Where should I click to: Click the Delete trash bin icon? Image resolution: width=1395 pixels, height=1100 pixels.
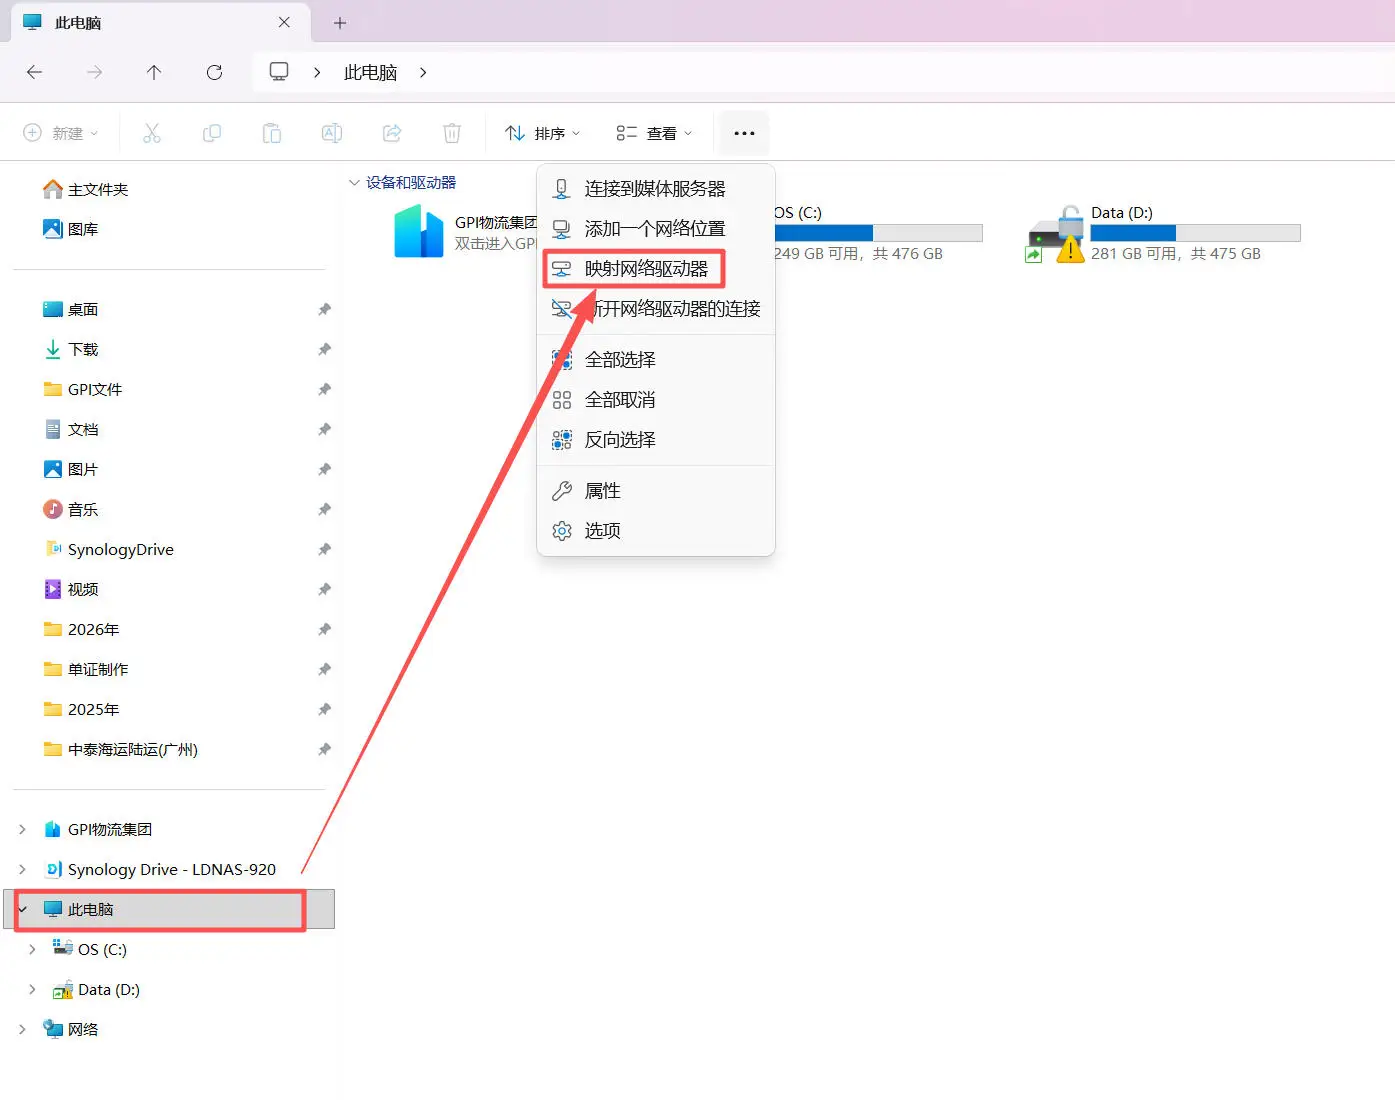(452, 133)
